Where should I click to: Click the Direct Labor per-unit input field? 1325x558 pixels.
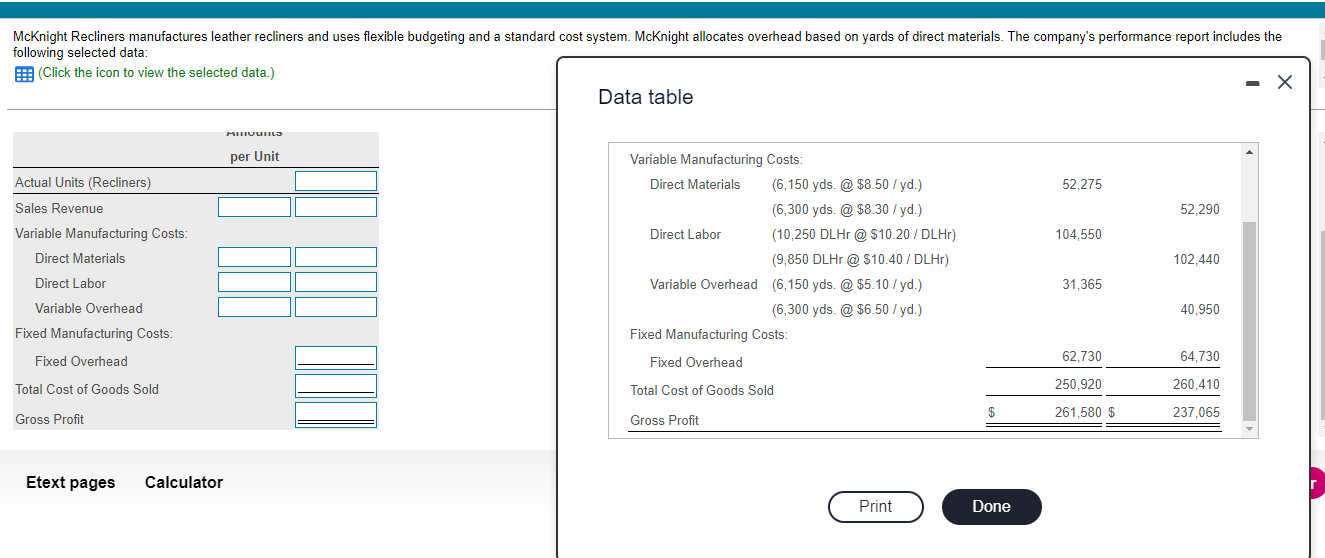coord(255,282)
